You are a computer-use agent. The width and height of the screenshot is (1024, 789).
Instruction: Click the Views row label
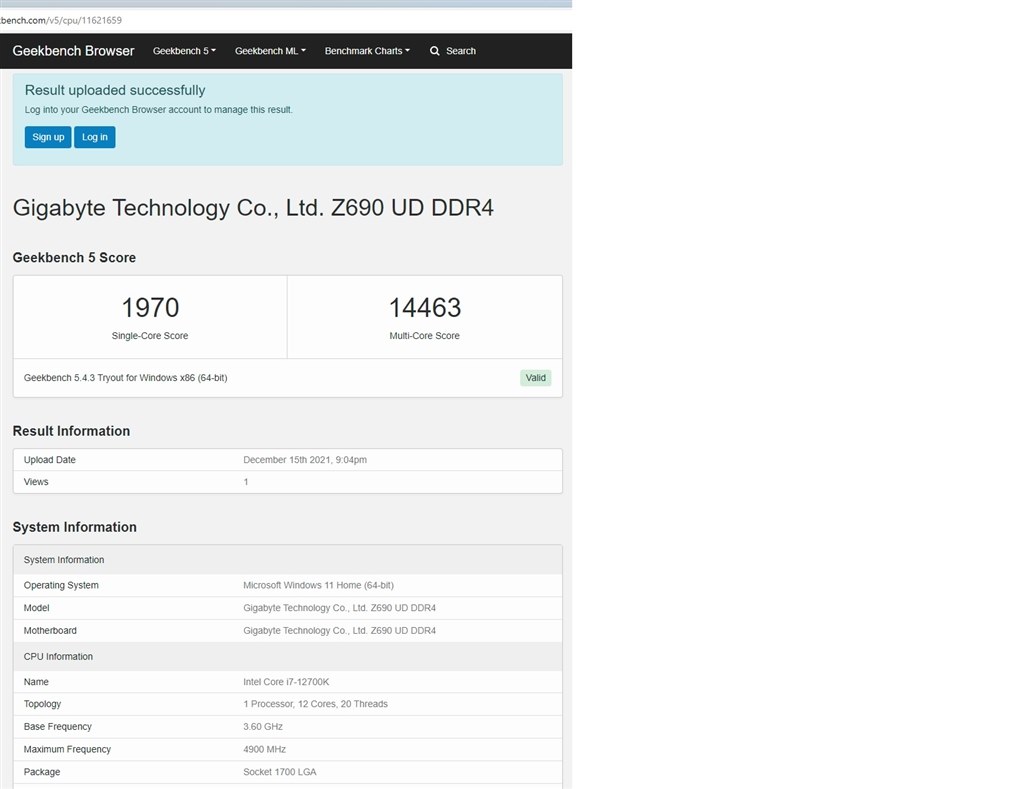(x=36, y=482)
